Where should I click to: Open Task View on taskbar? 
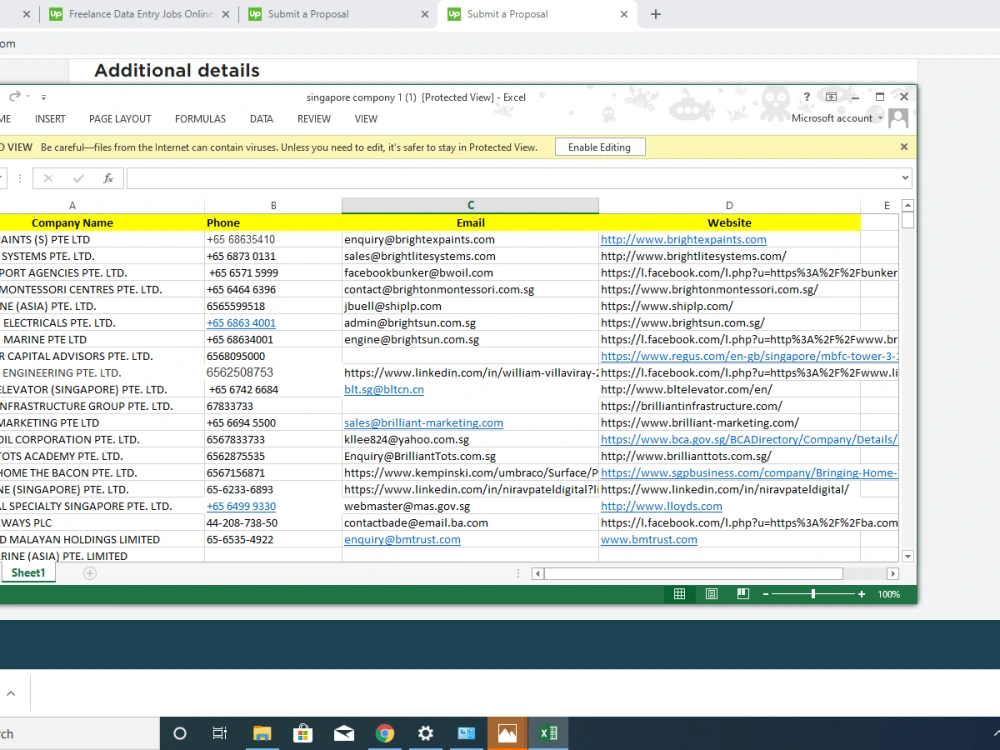coord(219,733)
